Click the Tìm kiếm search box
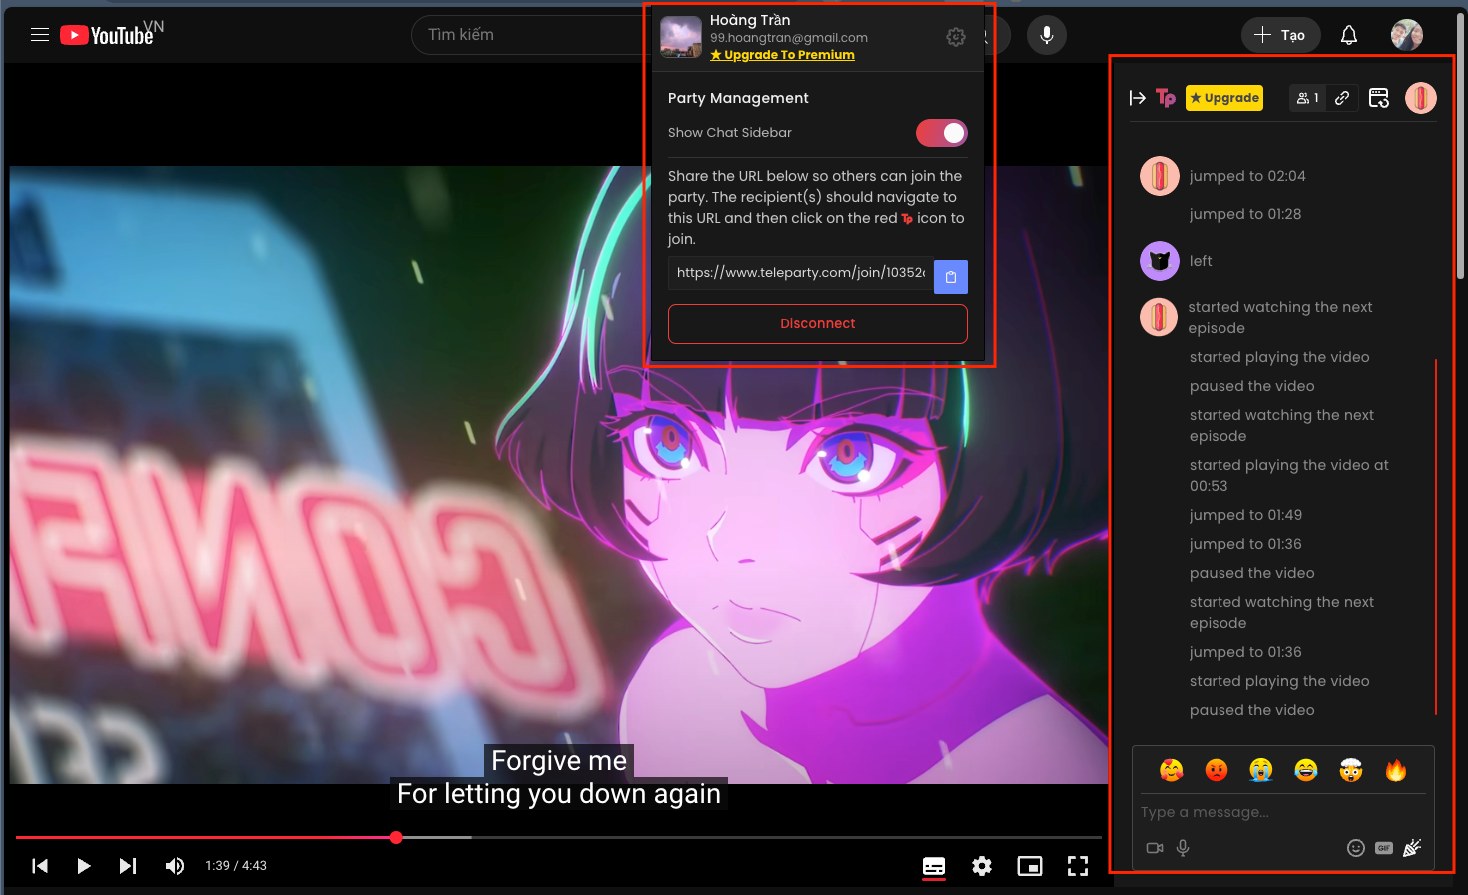The width and height of the screenshot is (1468, 895). pos(530,35)
